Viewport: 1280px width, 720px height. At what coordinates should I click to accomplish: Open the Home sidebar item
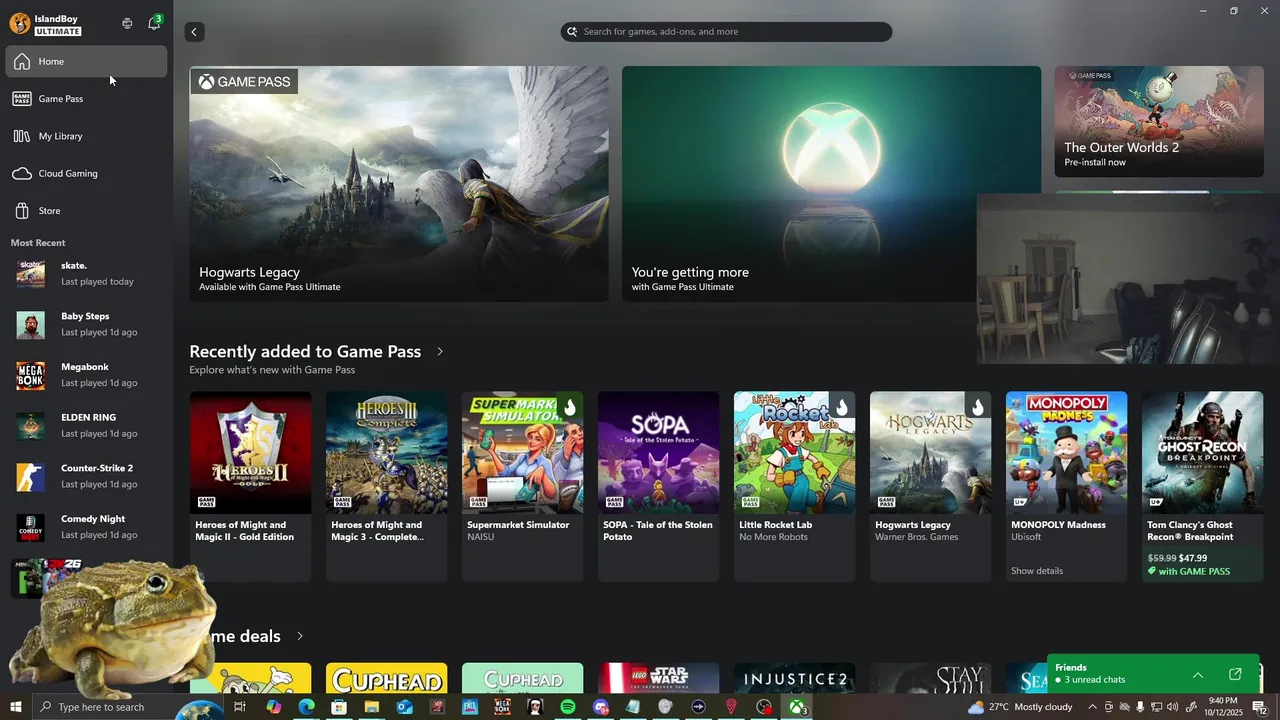[86, 62]
